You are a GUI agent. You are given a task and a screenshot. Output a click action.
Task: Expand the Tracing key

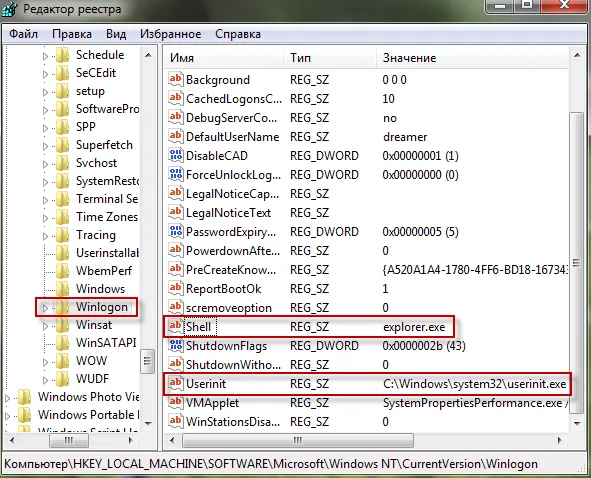click(45, 236)
